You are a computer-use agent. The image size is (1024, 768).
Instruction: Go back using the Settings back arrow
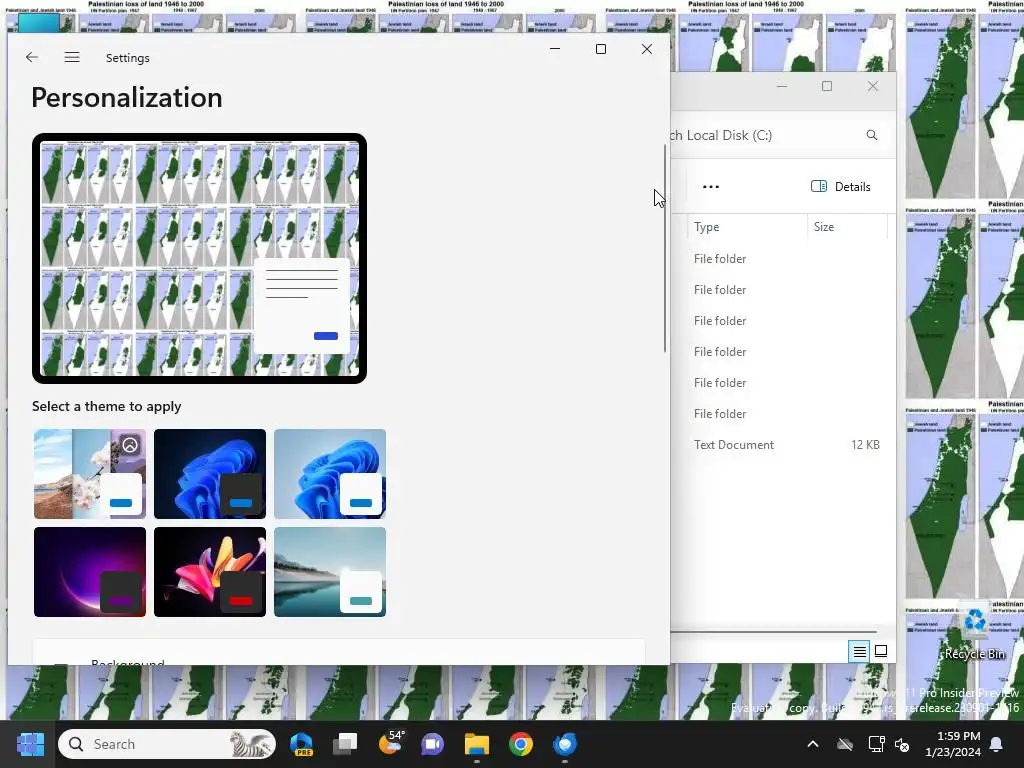point(31,57)
